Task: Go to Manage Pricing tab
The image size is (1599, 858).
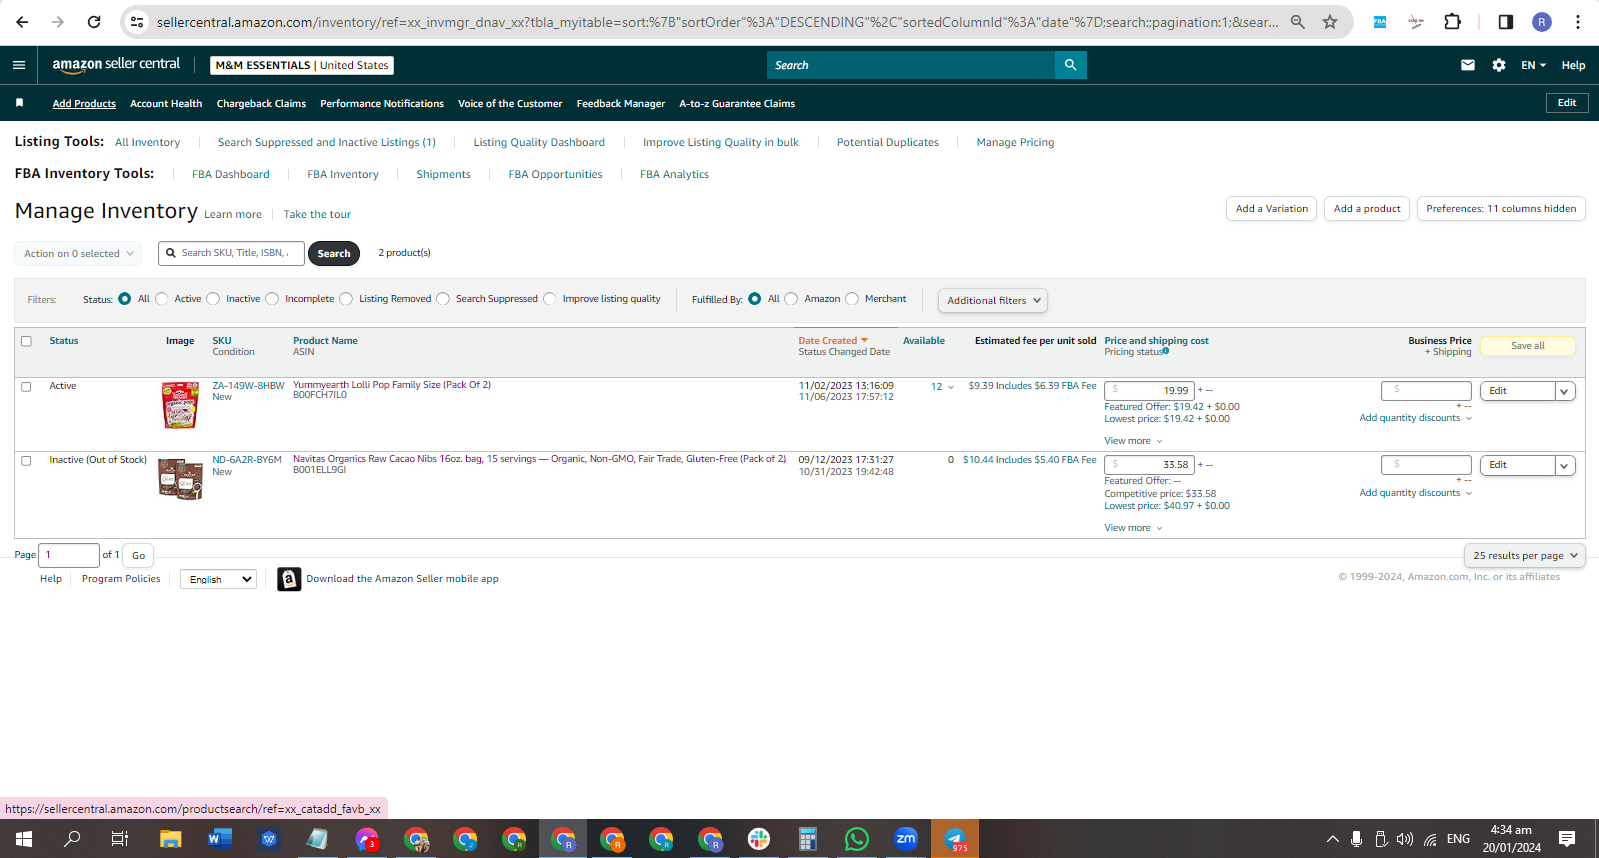Action: [x=1015, y=142]
